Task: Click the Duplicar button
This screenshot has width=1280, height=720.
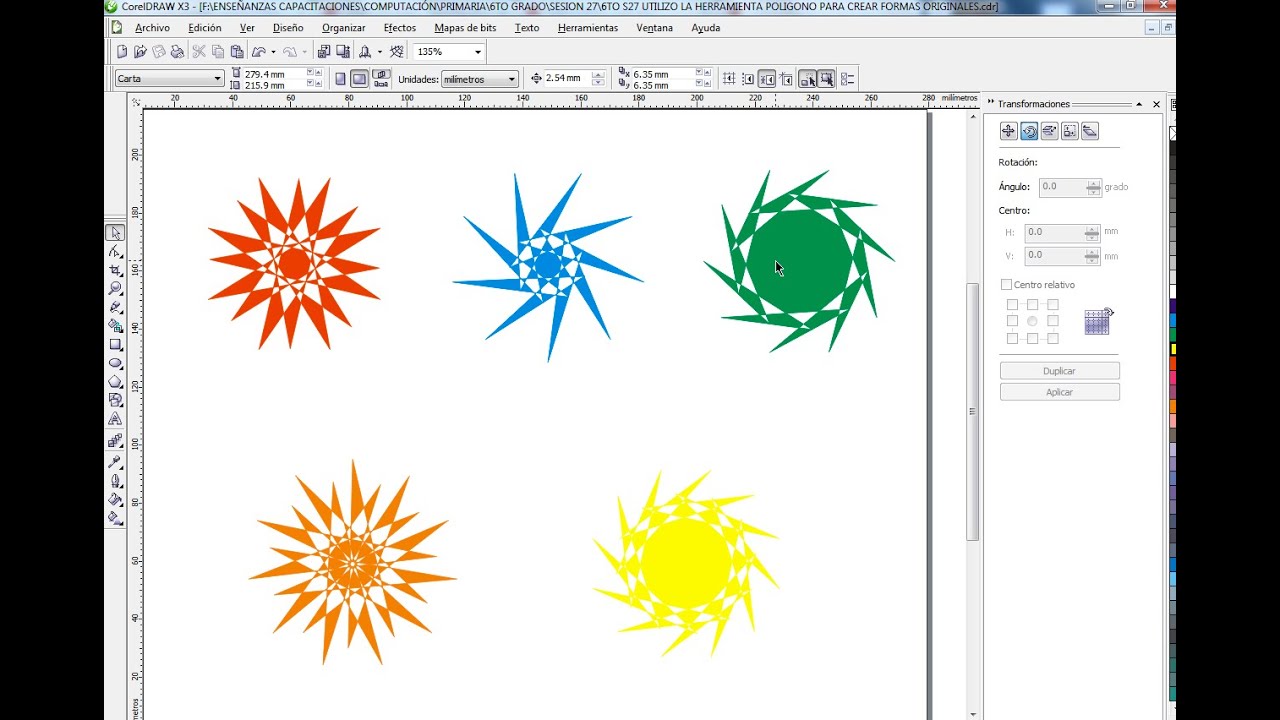Action: 1059,371
